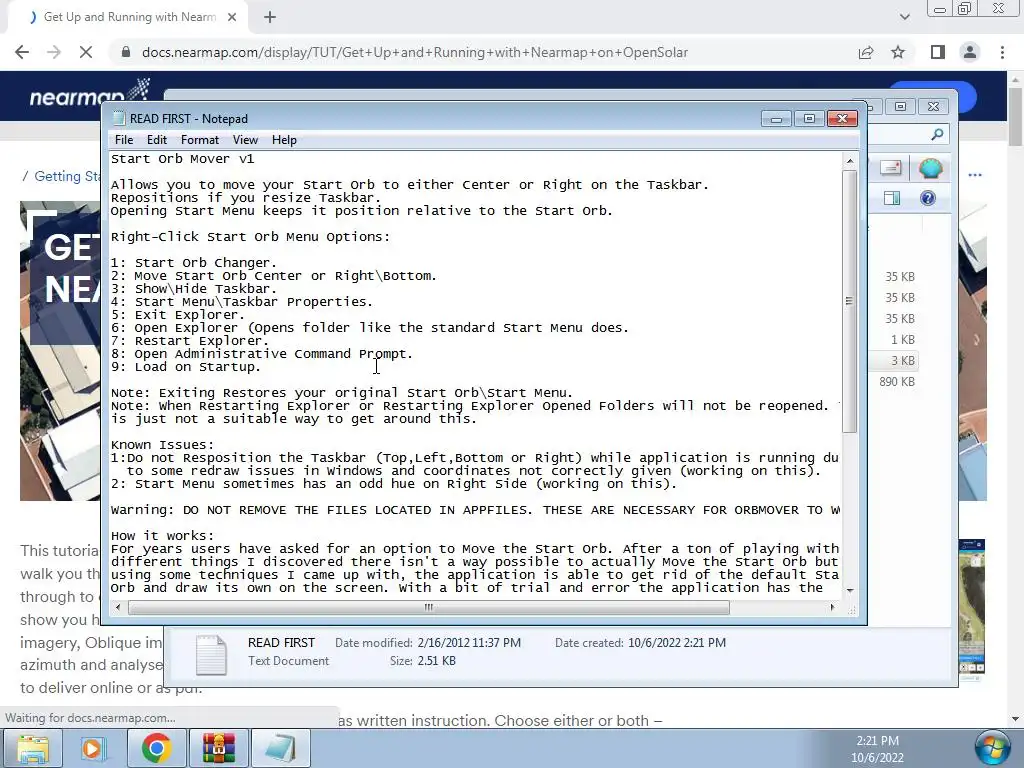Open Explorer help via blue question icon
Screen dimensions: 1024x768
coord(927,198)
